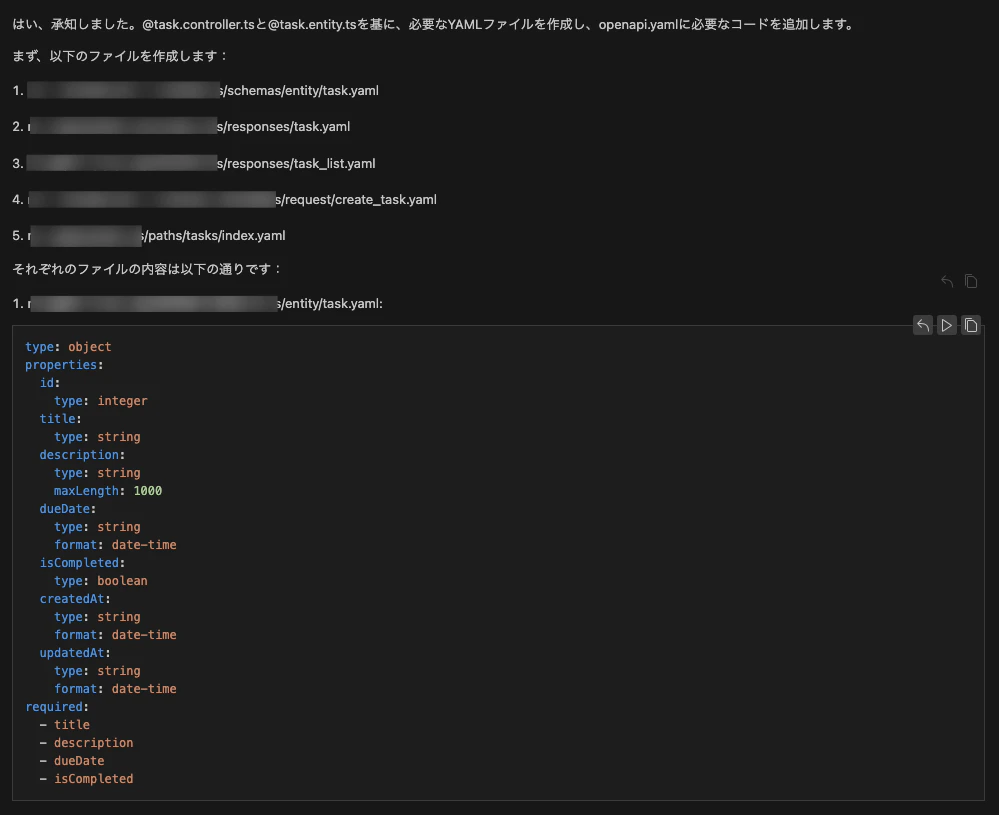Click the 'type: boolean' code line
This screenshot has height=815, width=999.
(100, 581)
